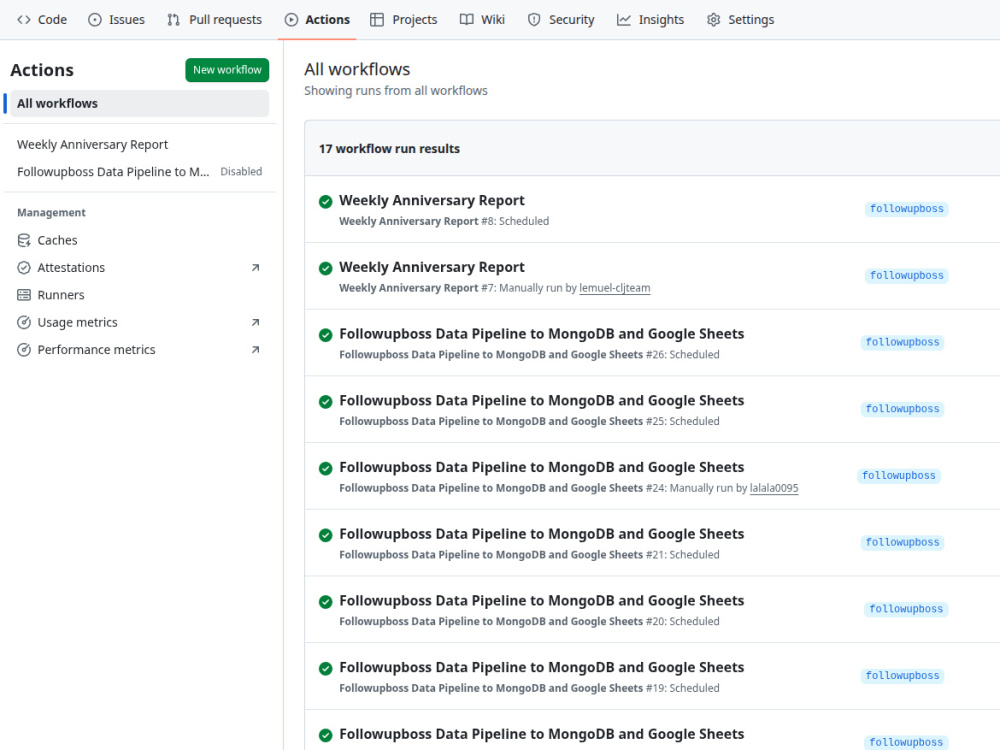The width and height of the screenshot is (1000, 750).
Task: Click the Actions play icon
Action: click(x=291, y=20)
